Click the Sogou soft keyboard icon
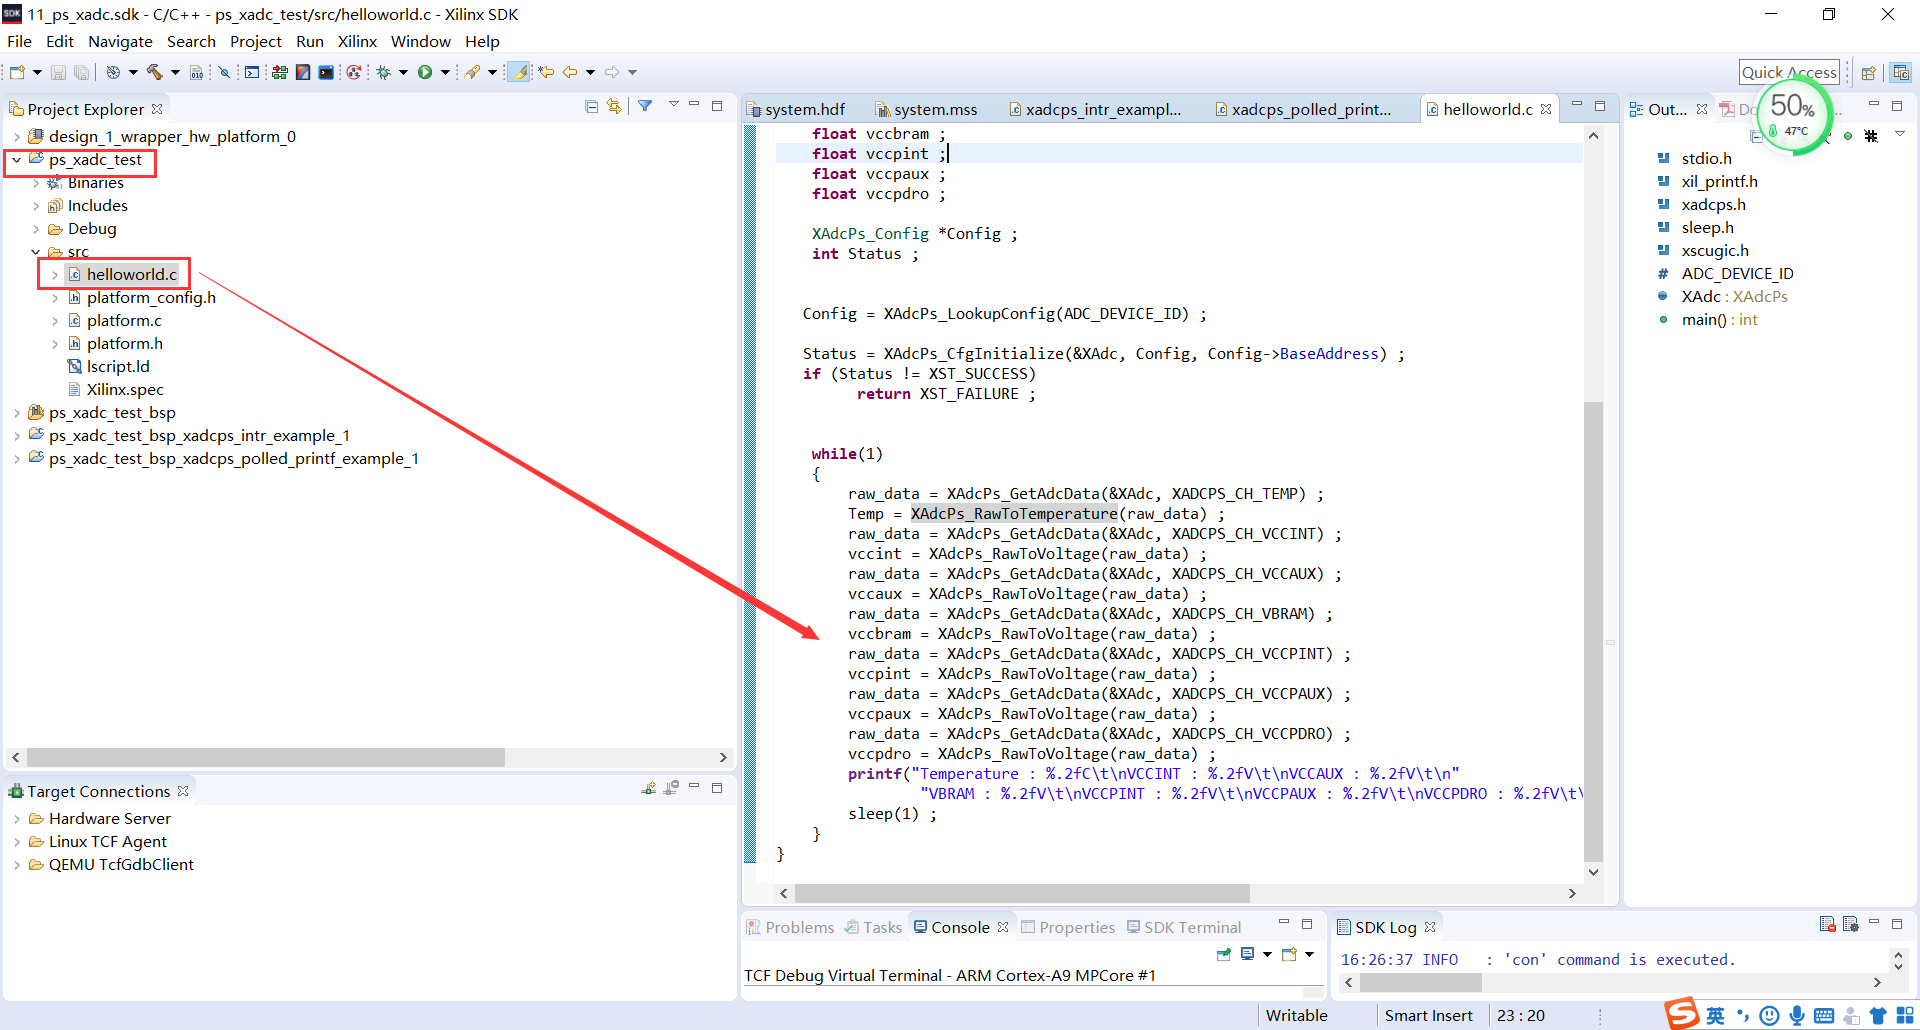1920x1030 pixels. 1824,1016
